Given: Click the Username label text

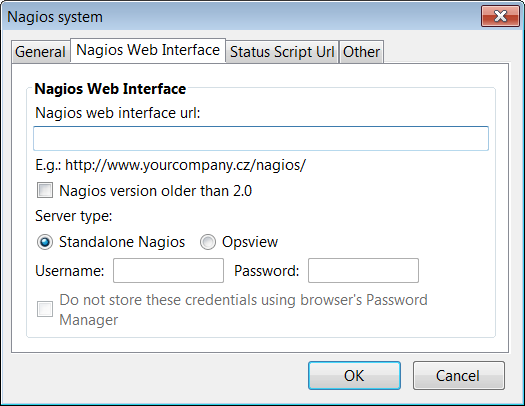Looking at the screenshot, I should coord(70,271).
